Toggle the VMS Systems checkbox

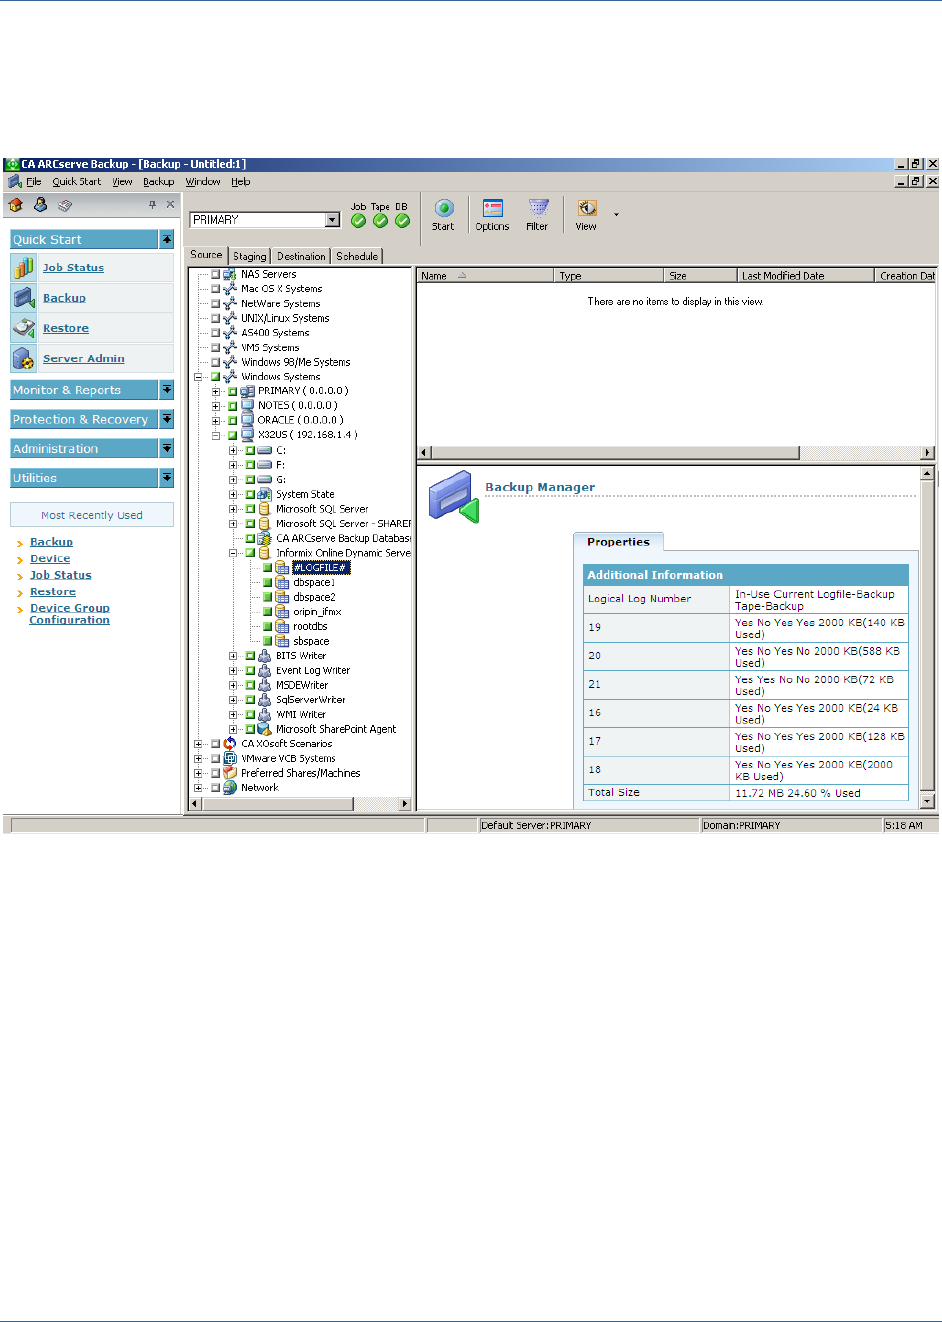point(215,348)
